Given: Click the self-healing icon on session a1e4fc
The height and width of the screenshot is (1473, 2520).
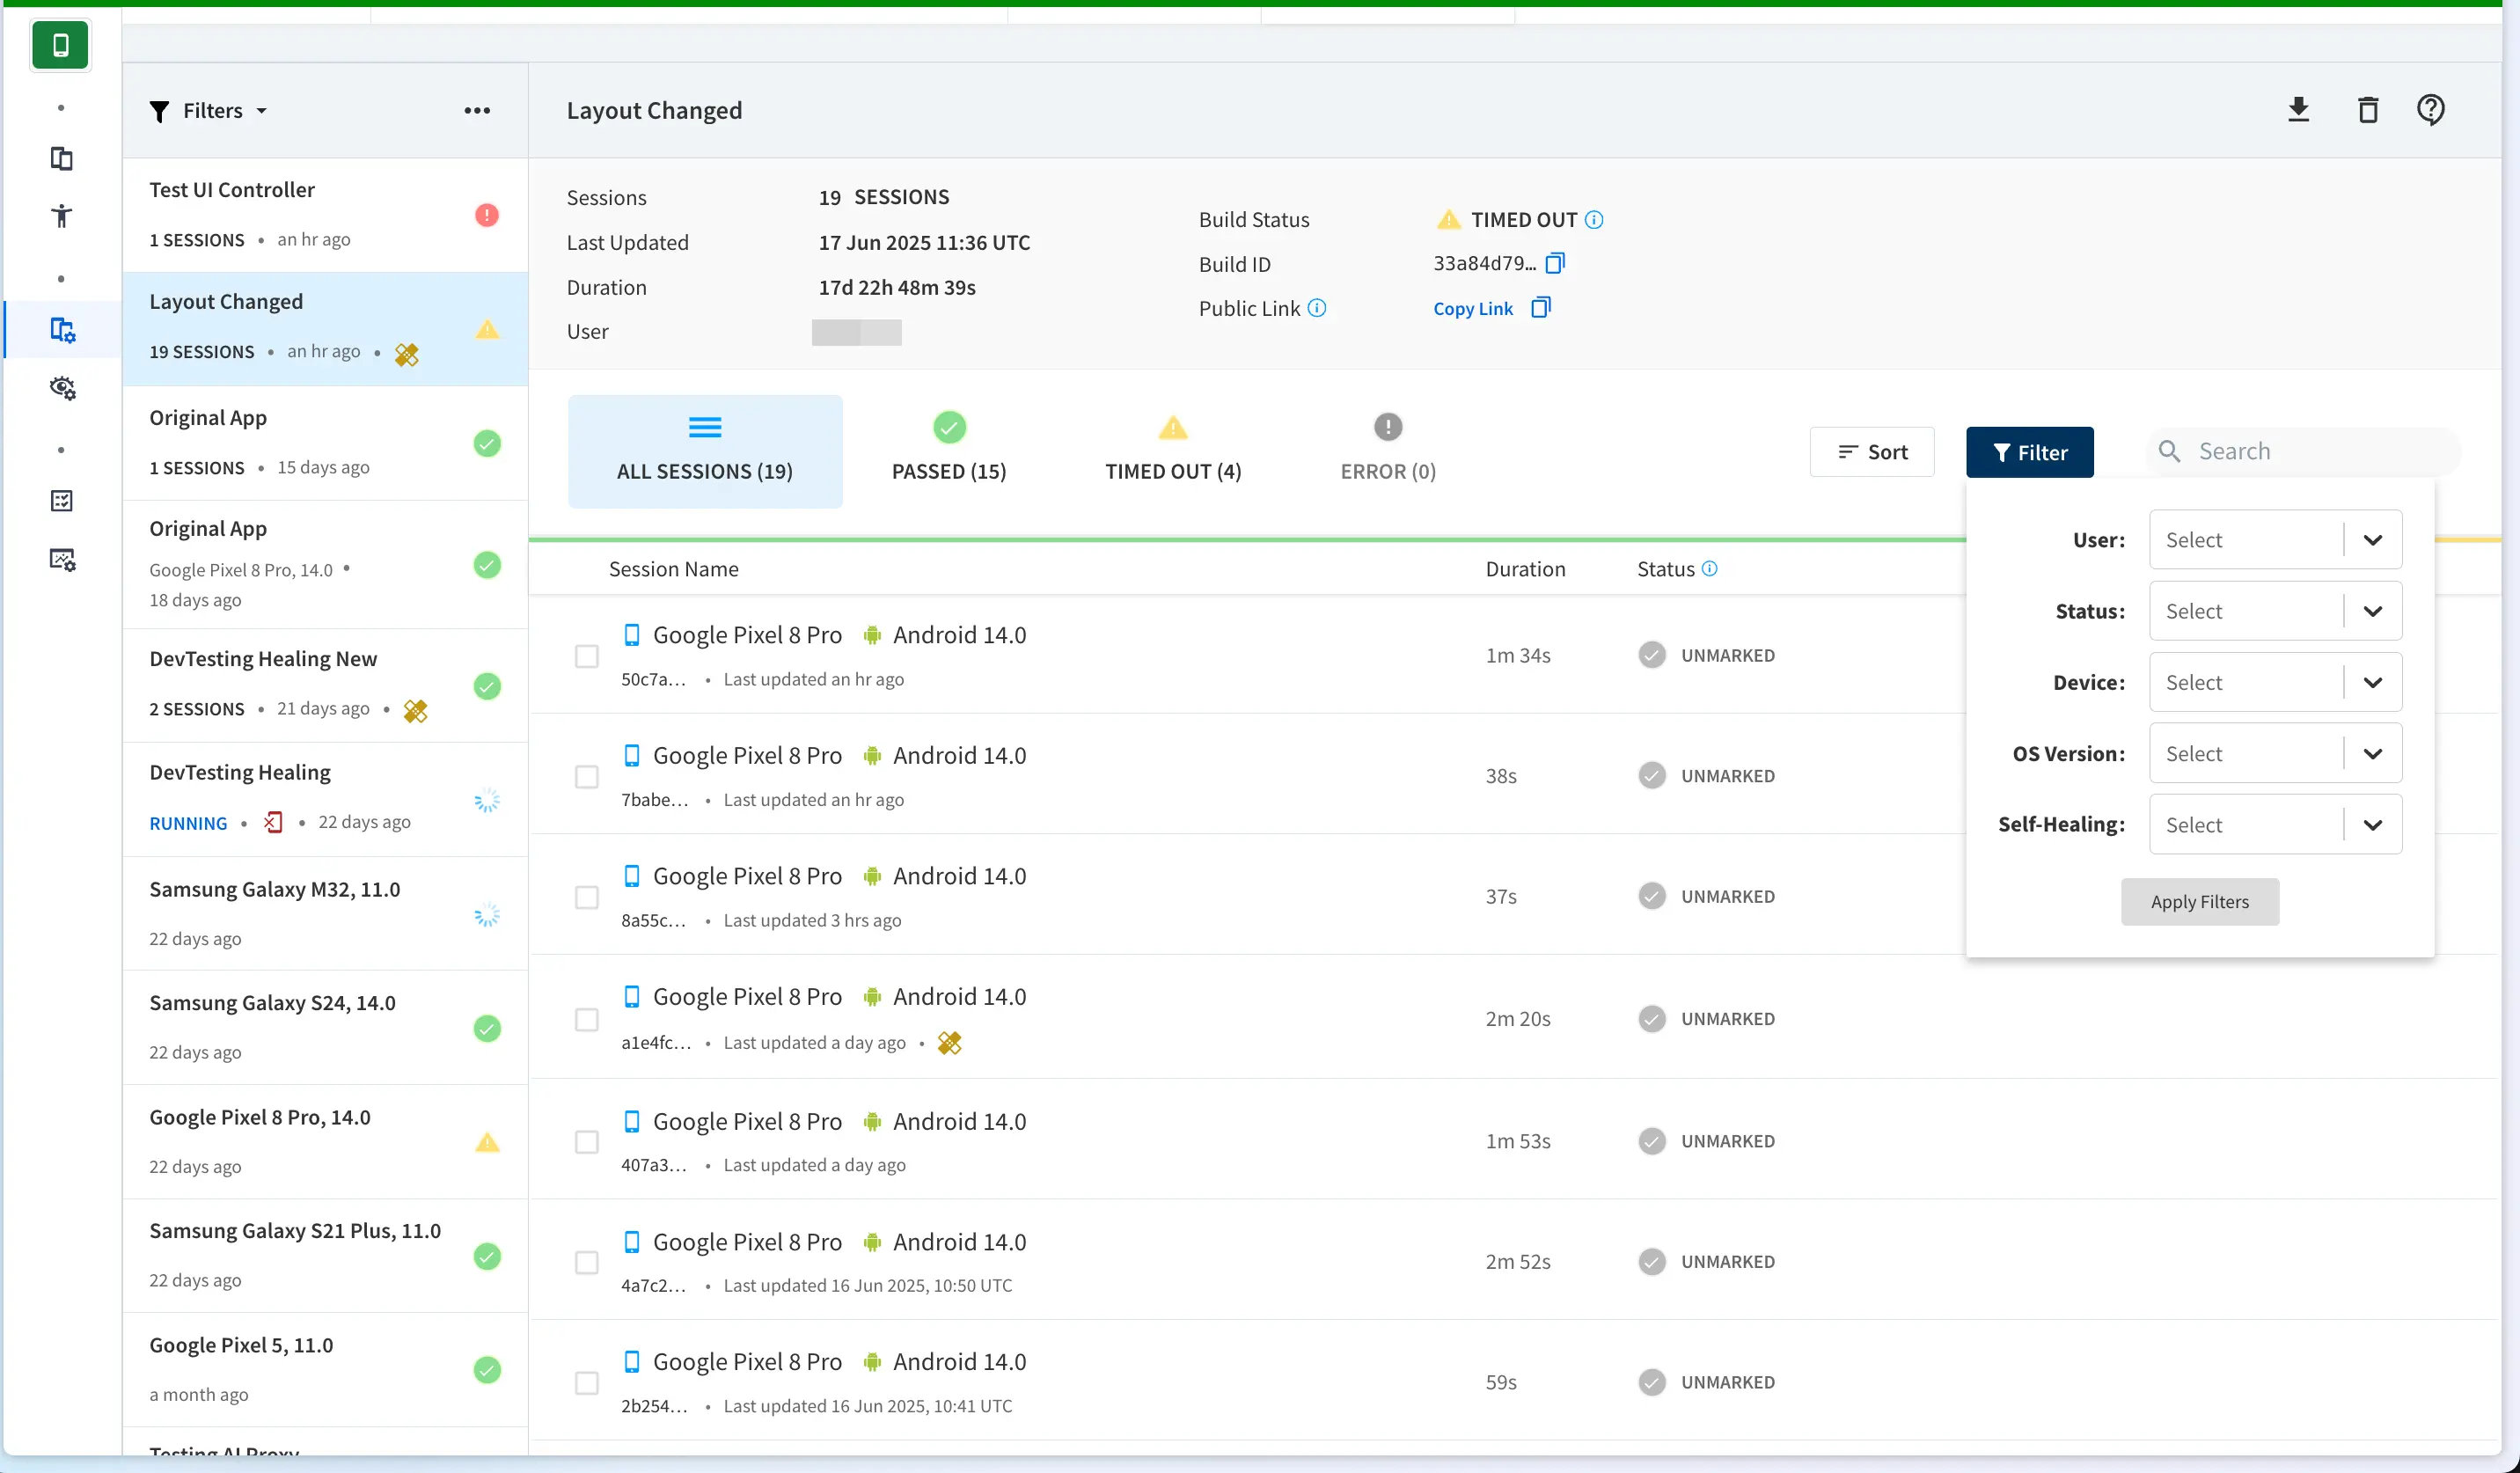Looking at the screenshot, I should 949,1043.
